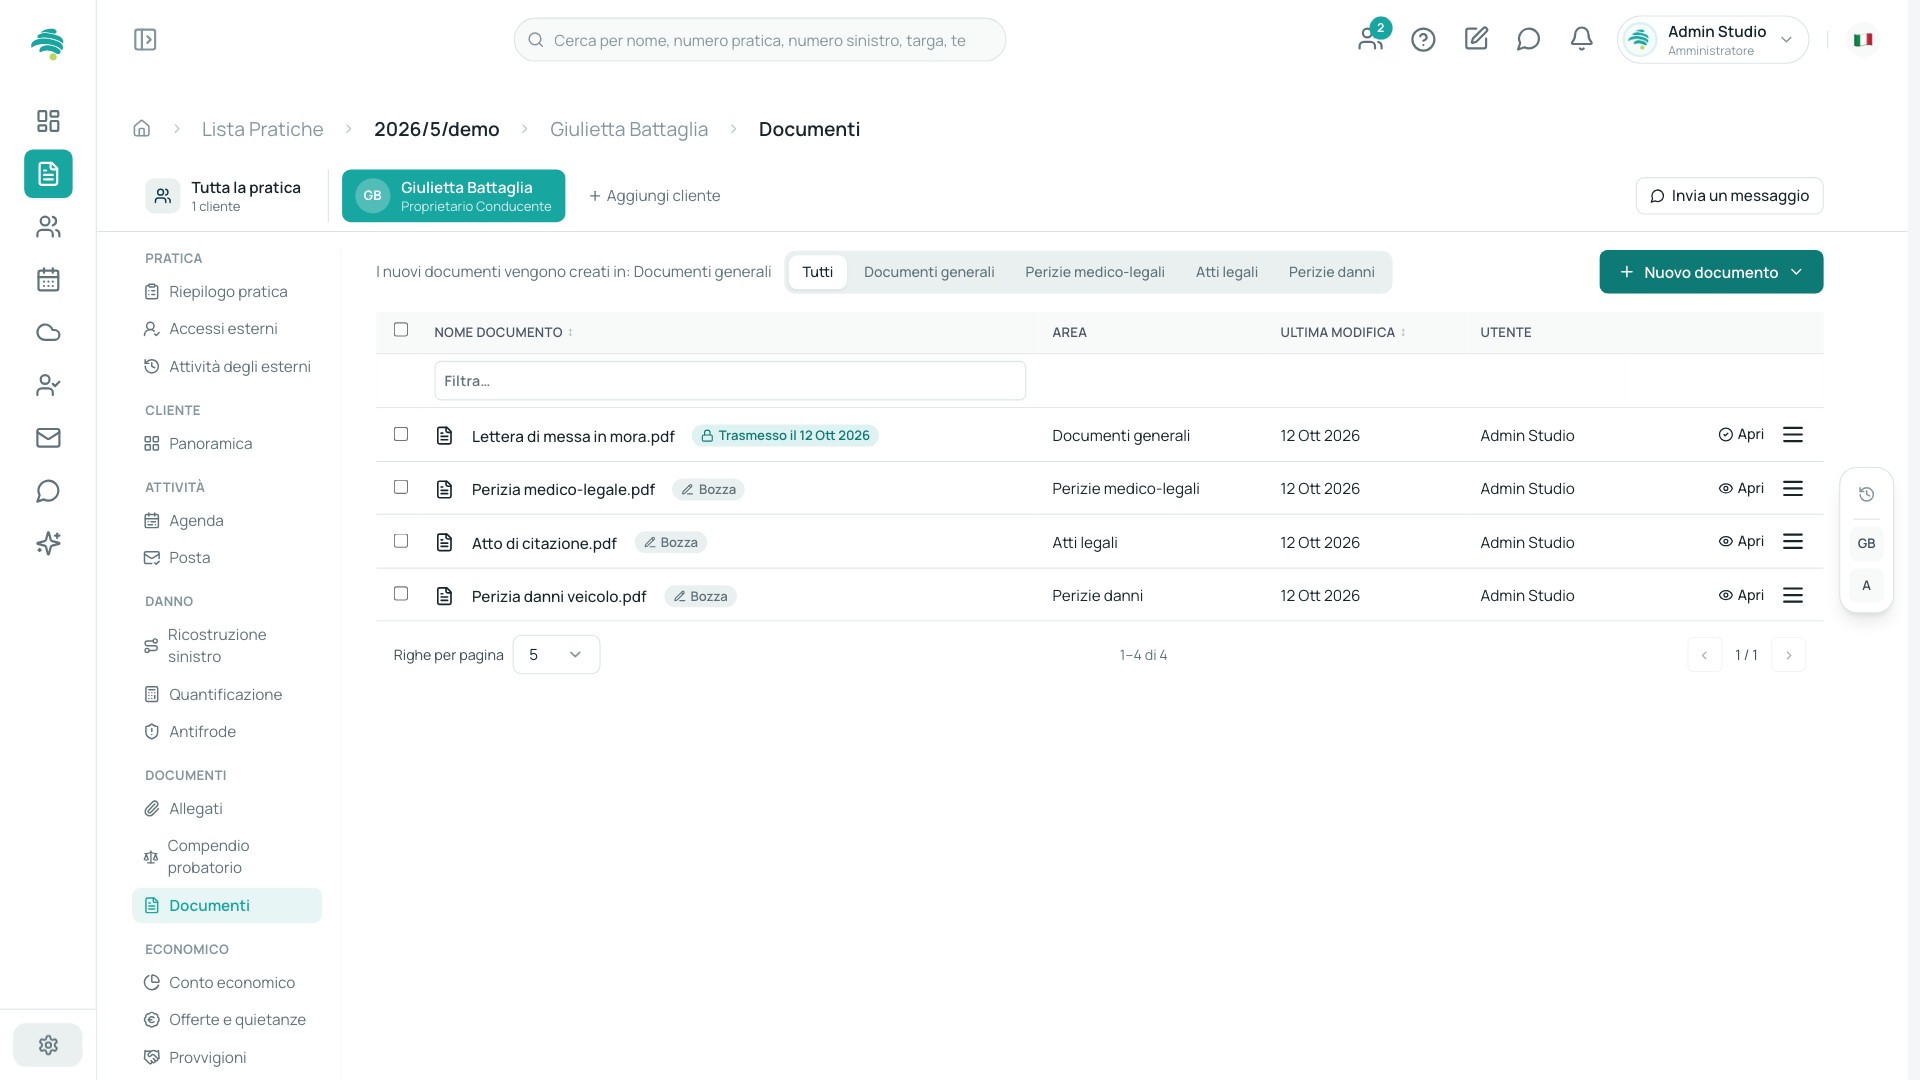Select the Atti legali tab
The width and height of the screenshot is (1920, 1080).
[1227, 272]
